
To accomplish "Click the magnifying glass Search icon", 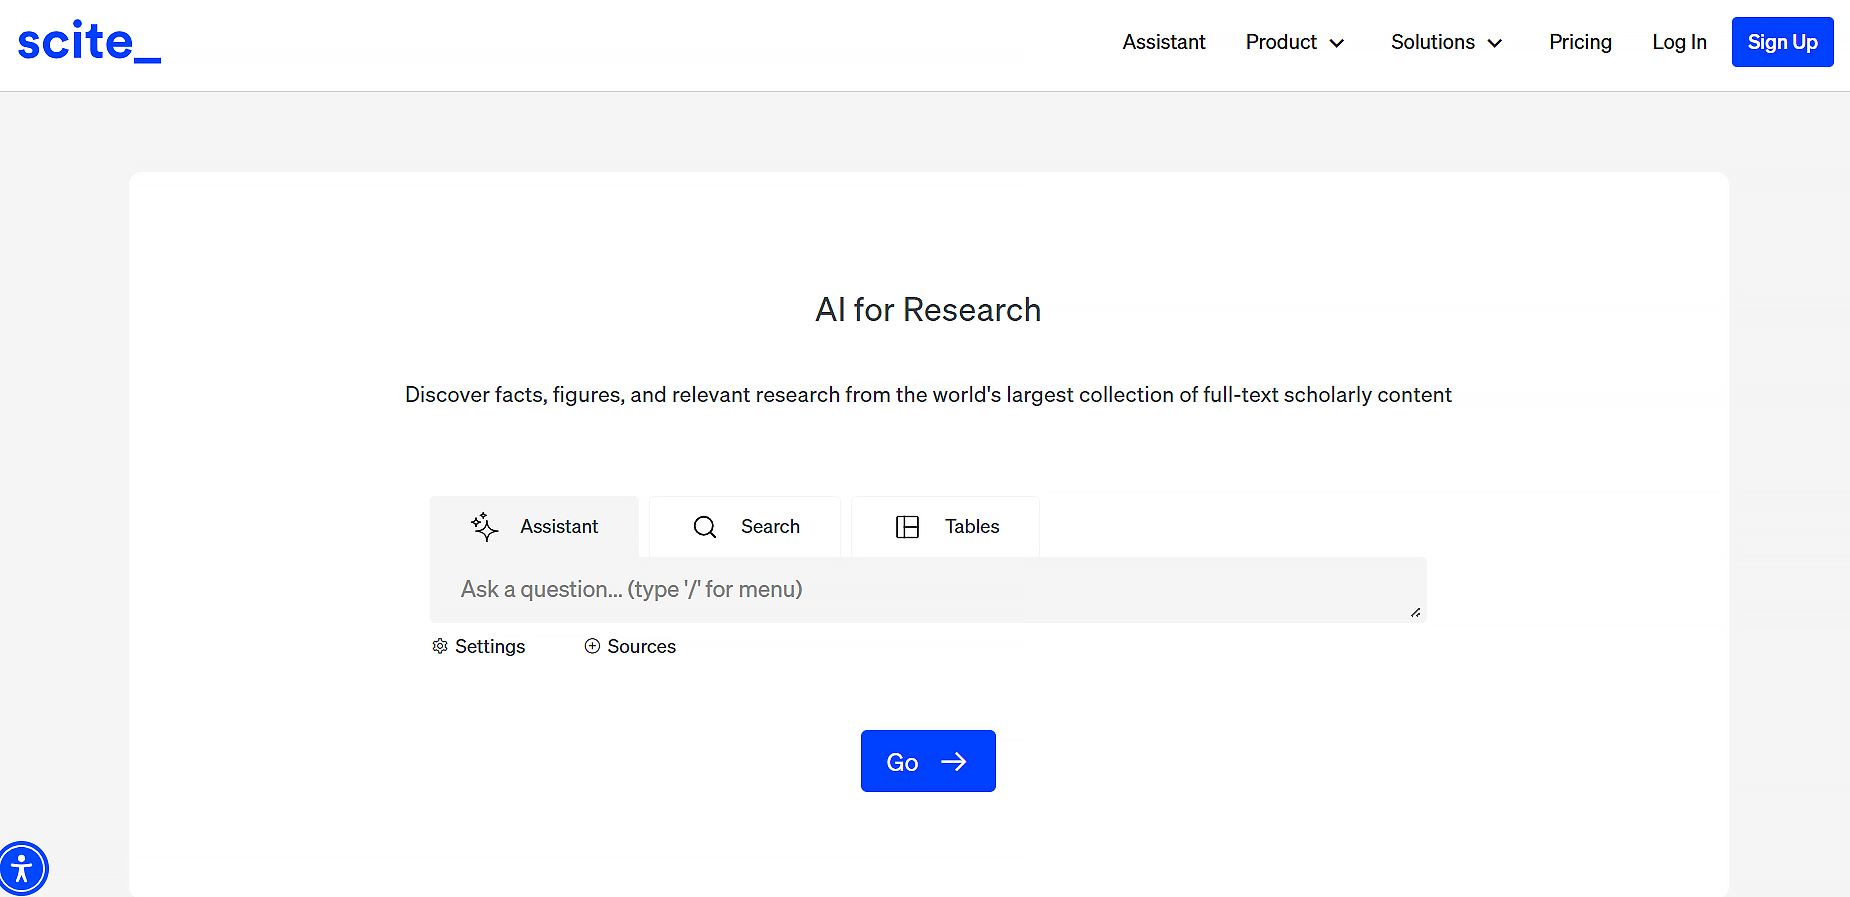I will coord(705,527).
